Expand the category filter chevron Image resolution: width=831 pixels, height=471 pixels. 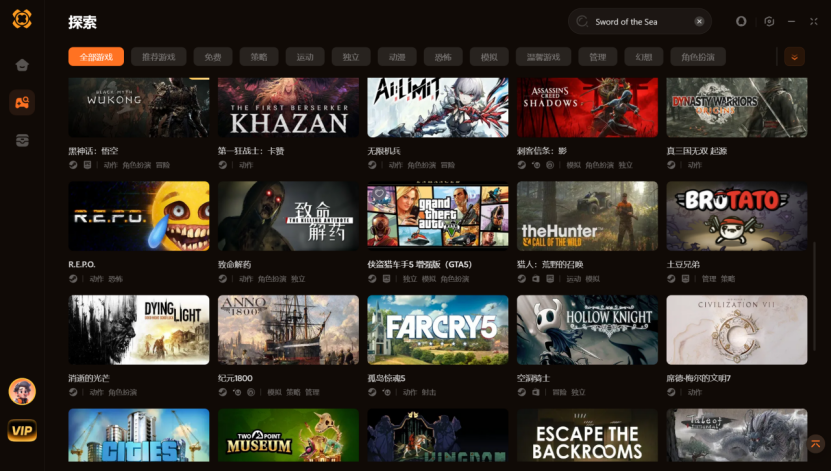click(x=794, y=57)
